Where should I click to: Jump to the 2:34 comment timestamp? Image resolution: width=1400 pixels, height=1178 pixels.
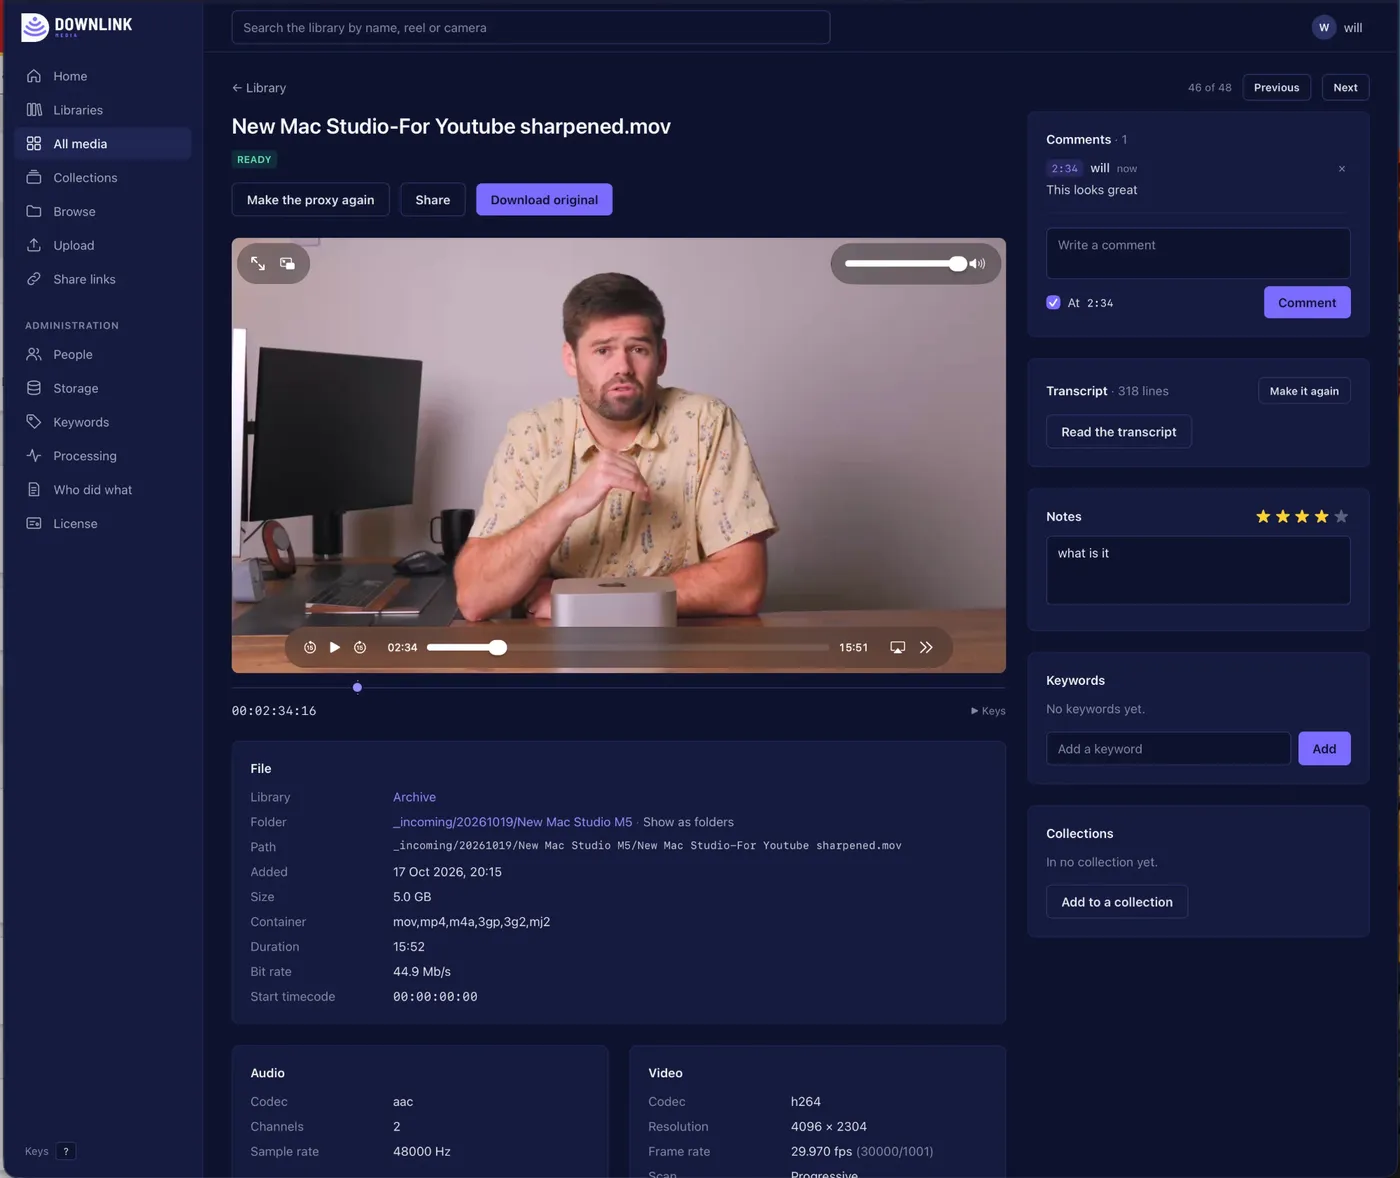click(x=1064, y=169)
